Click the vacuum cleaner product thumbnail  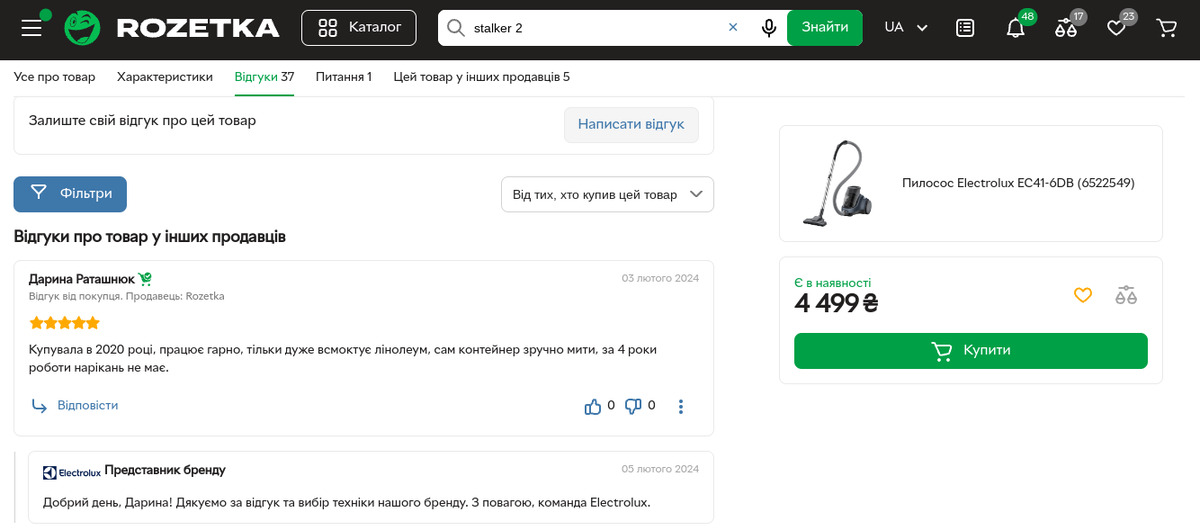838,183
